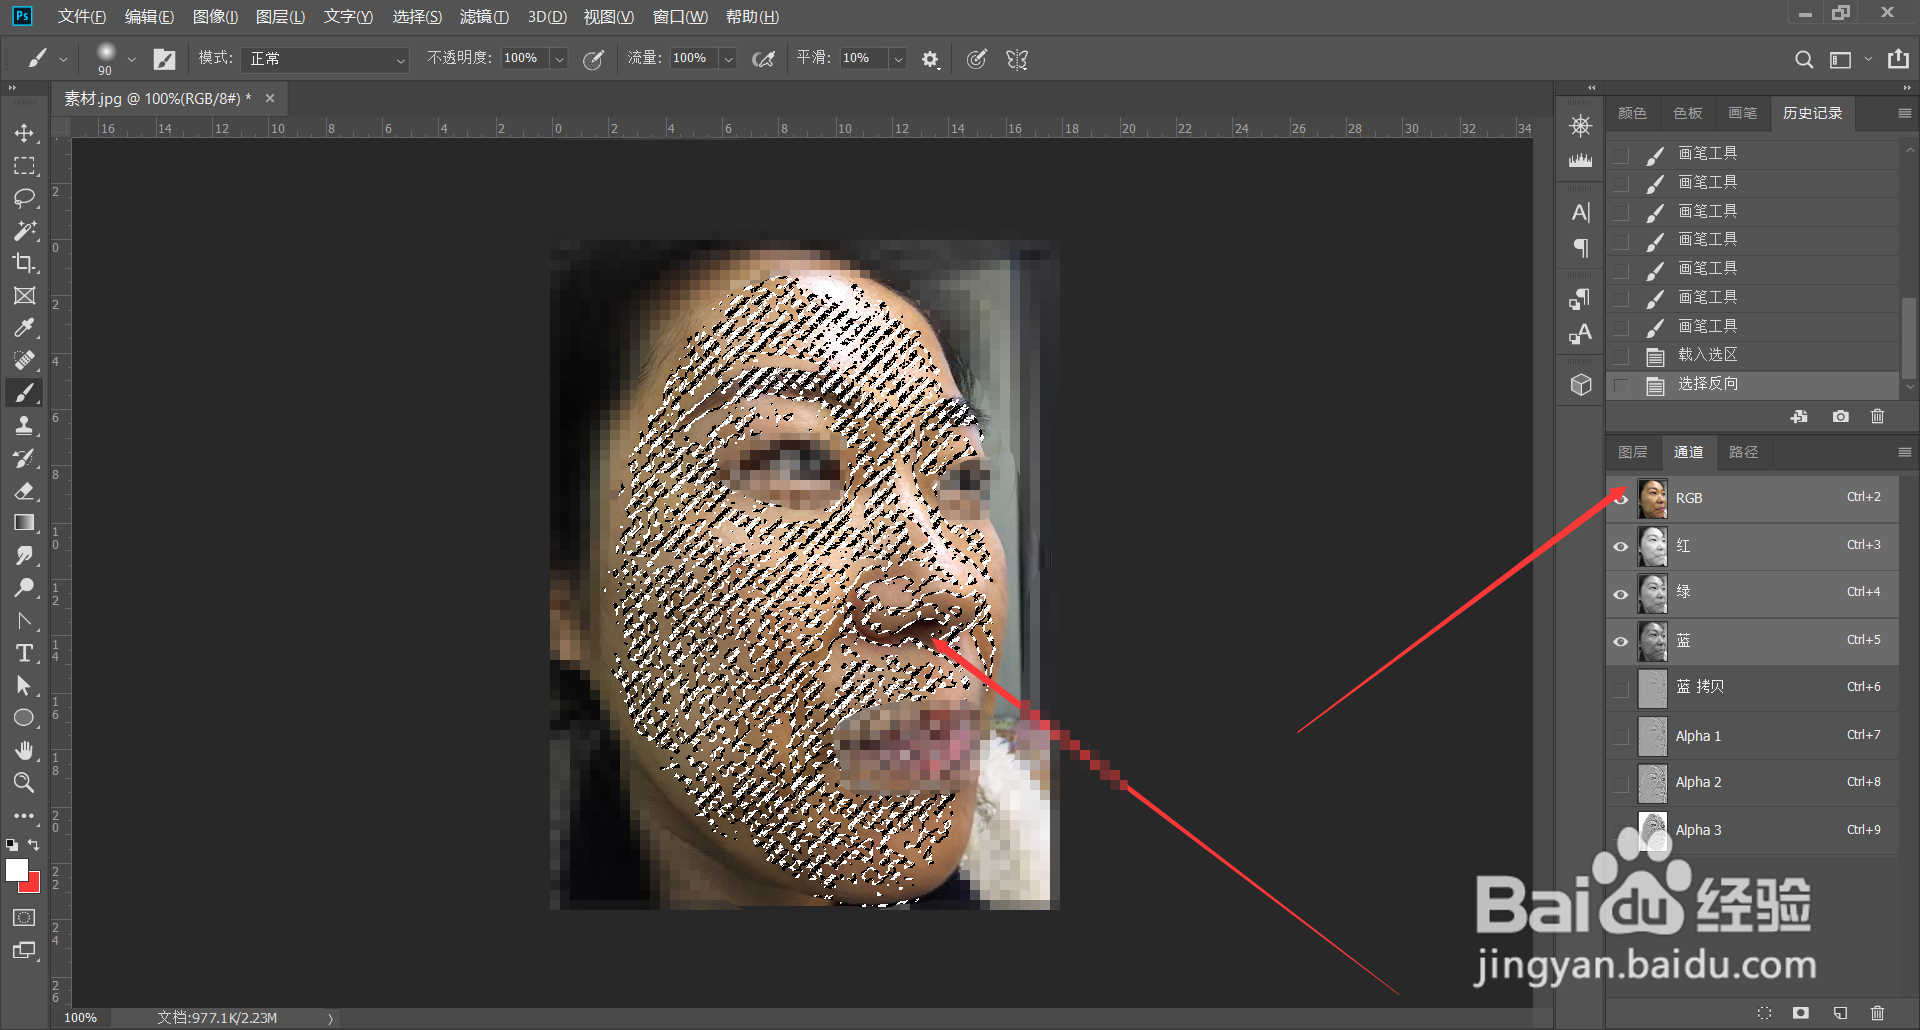Expand the 流量 flow dropdown arrow
Image resolution: width=1920 pixels, height=1030 pixels.
click(x=729, y=59)
